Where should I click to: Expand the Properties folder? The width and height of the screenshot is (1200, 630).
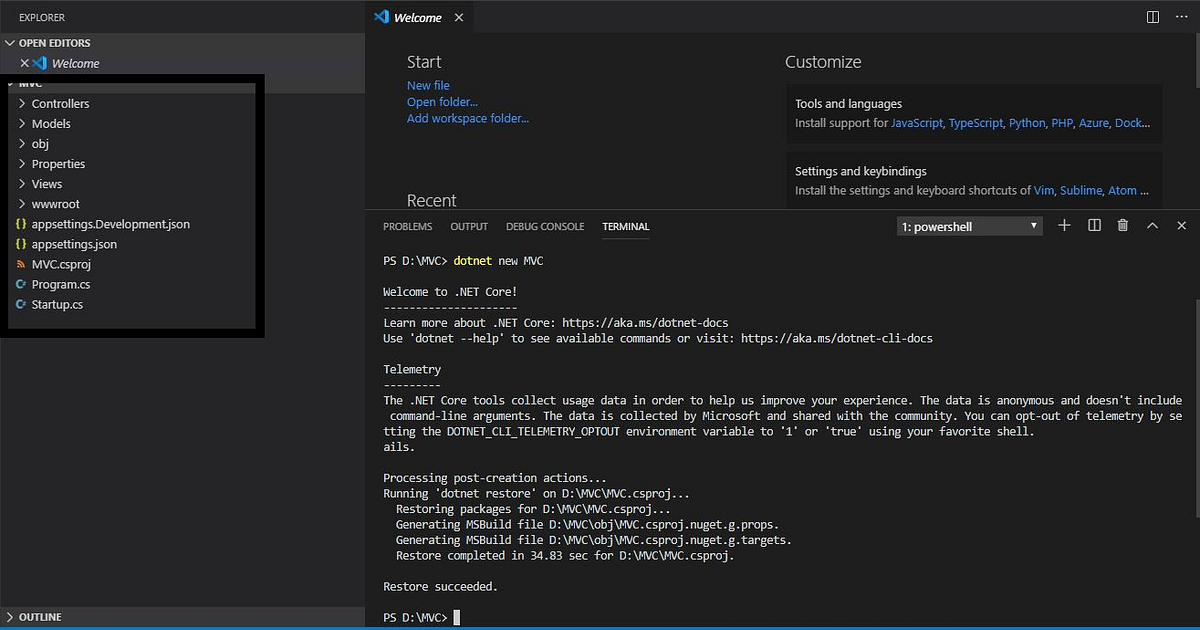coord(58,164)
